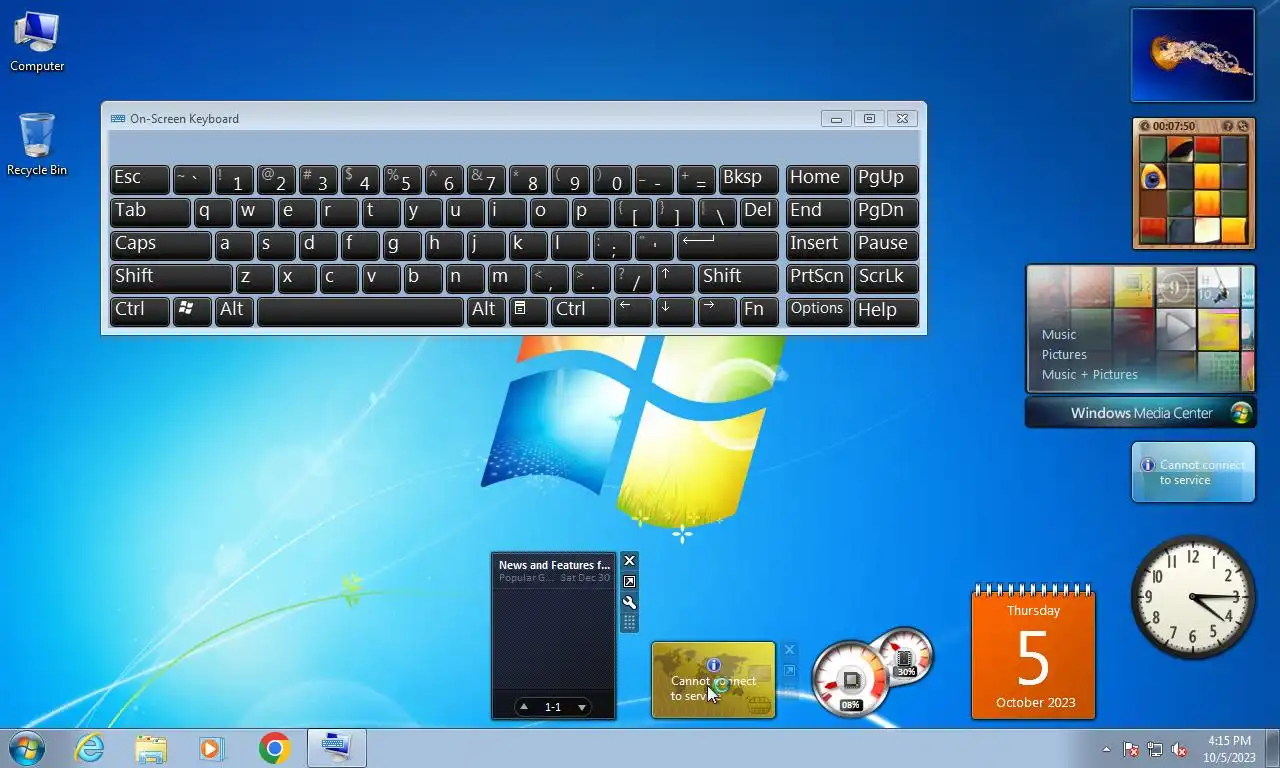1280x768 pixels.
Task: Click the Del key on the On-Screen Keyboard
Action: 759,212
